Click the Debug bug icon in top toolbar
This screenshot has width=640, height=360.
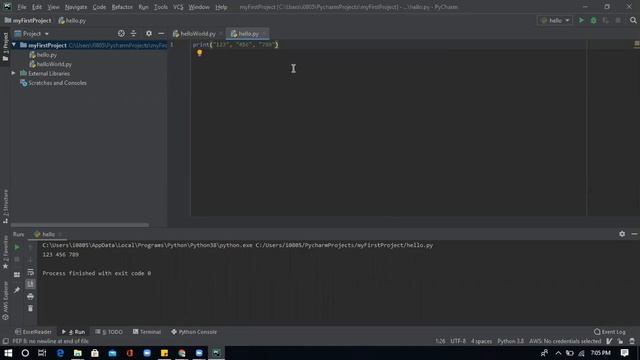coord(593,20)
